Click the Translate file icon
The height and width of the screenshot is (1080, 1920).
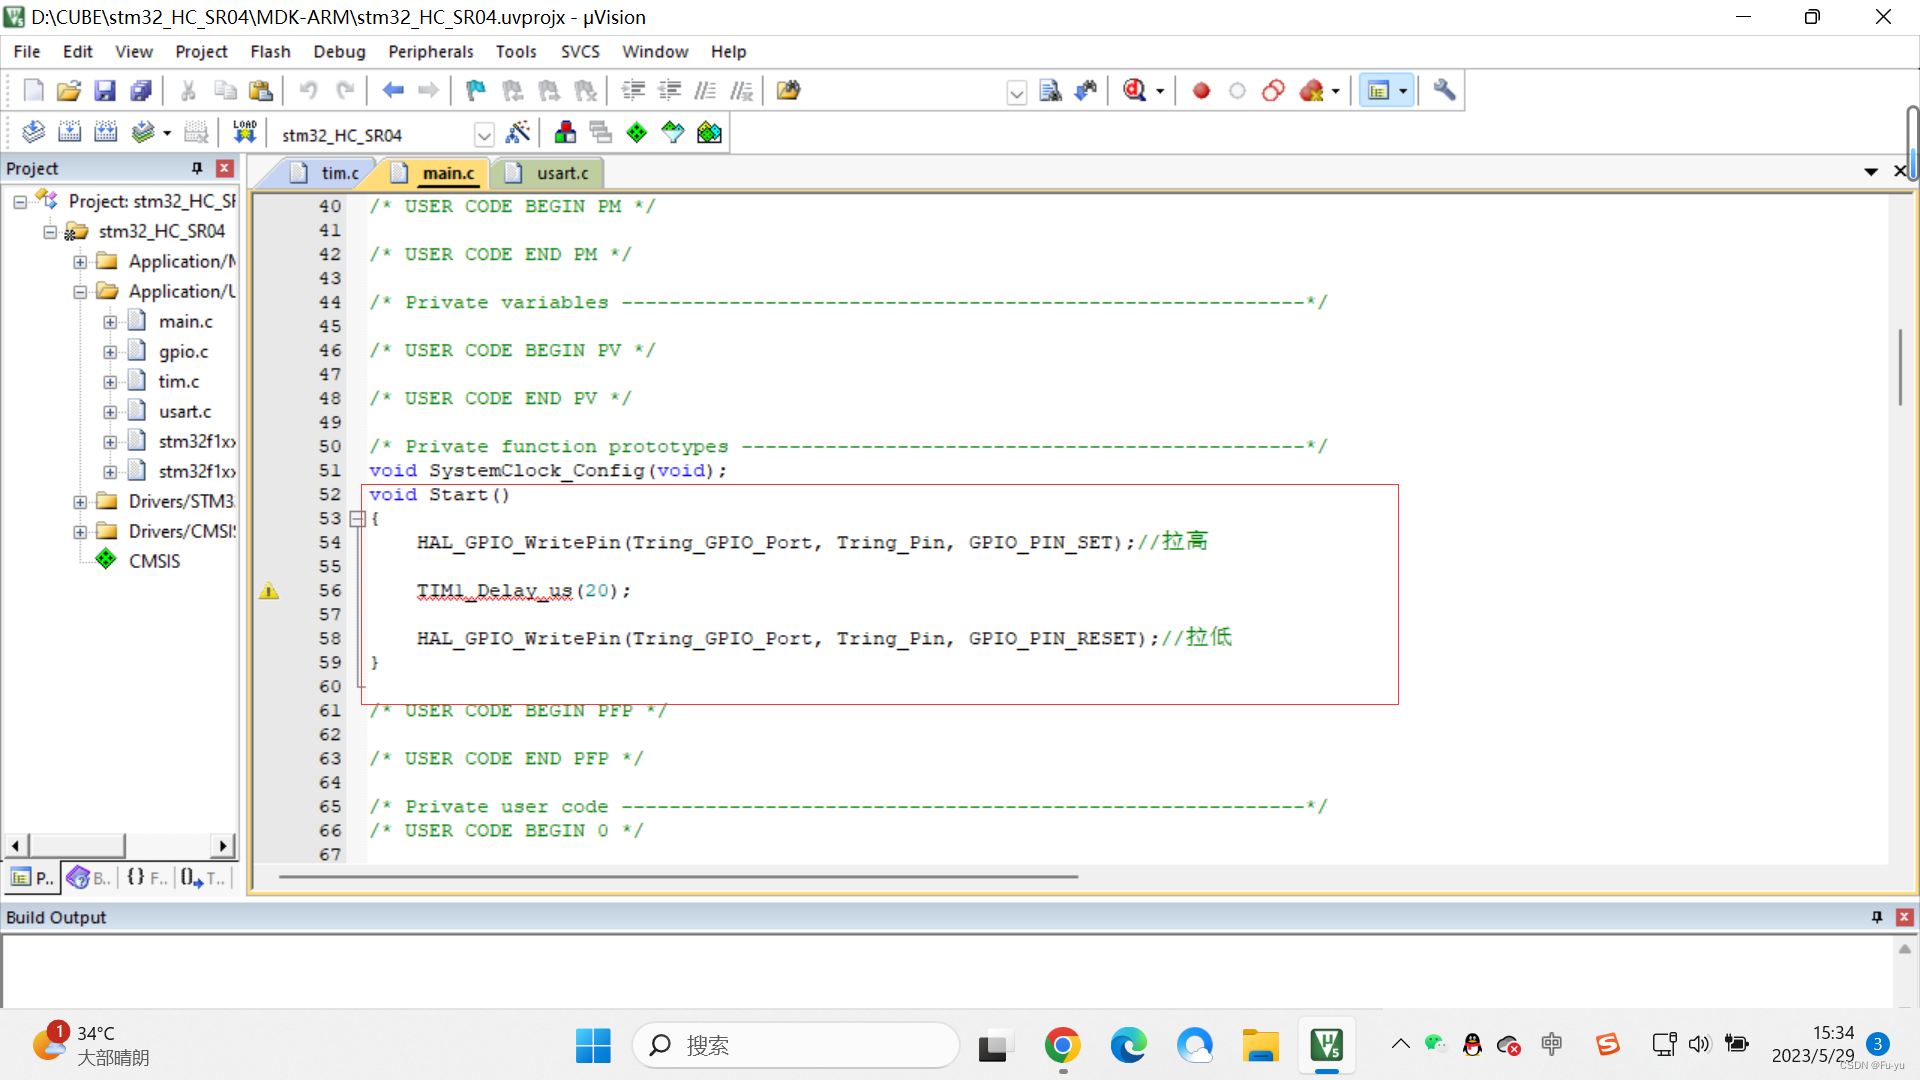(x=33, y=132)
